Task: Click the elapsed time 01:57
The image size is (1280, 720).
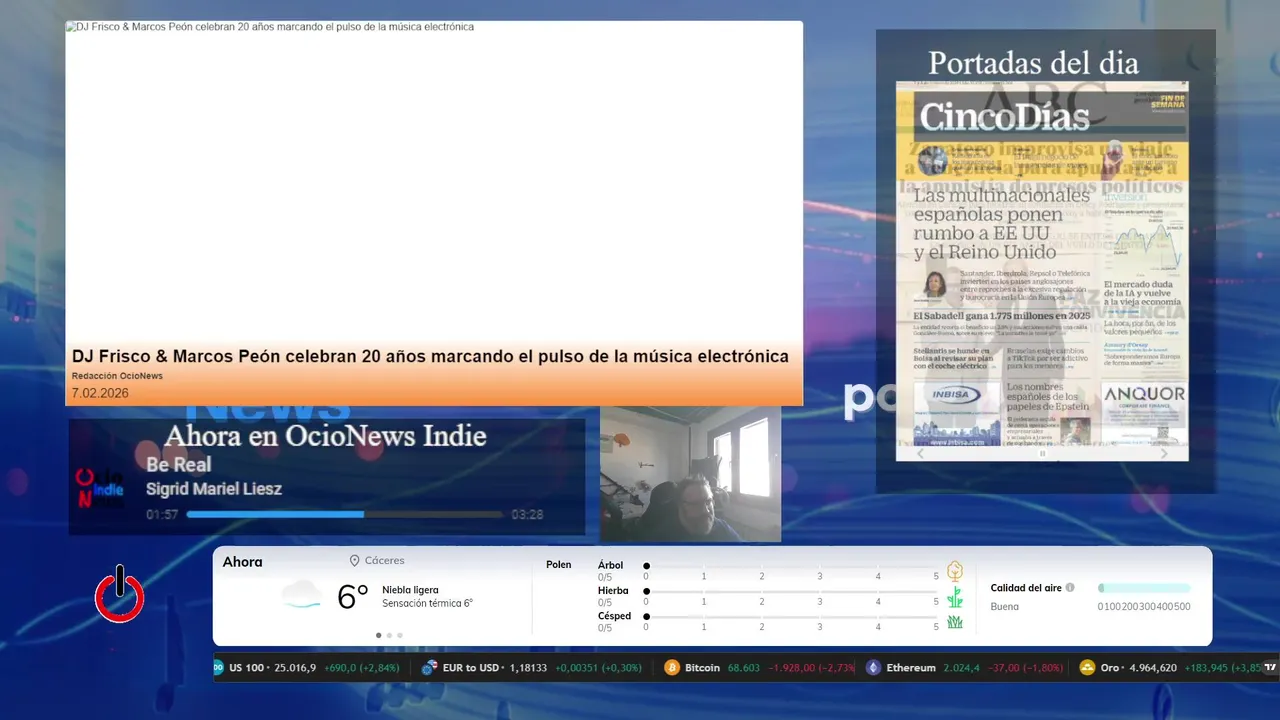Action: click(162, 515)
